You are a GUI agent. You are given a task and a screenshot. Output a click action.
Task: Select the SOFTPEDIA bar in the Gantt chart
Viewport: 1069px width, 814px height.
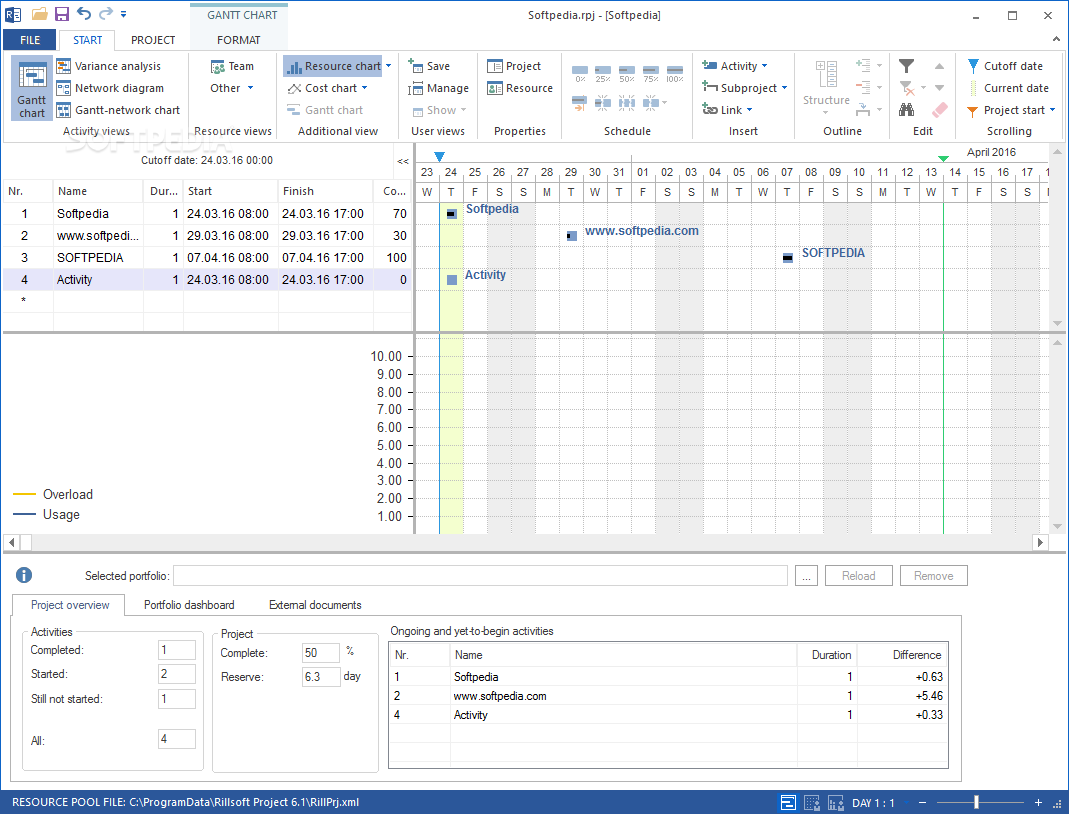pos(787,258)
